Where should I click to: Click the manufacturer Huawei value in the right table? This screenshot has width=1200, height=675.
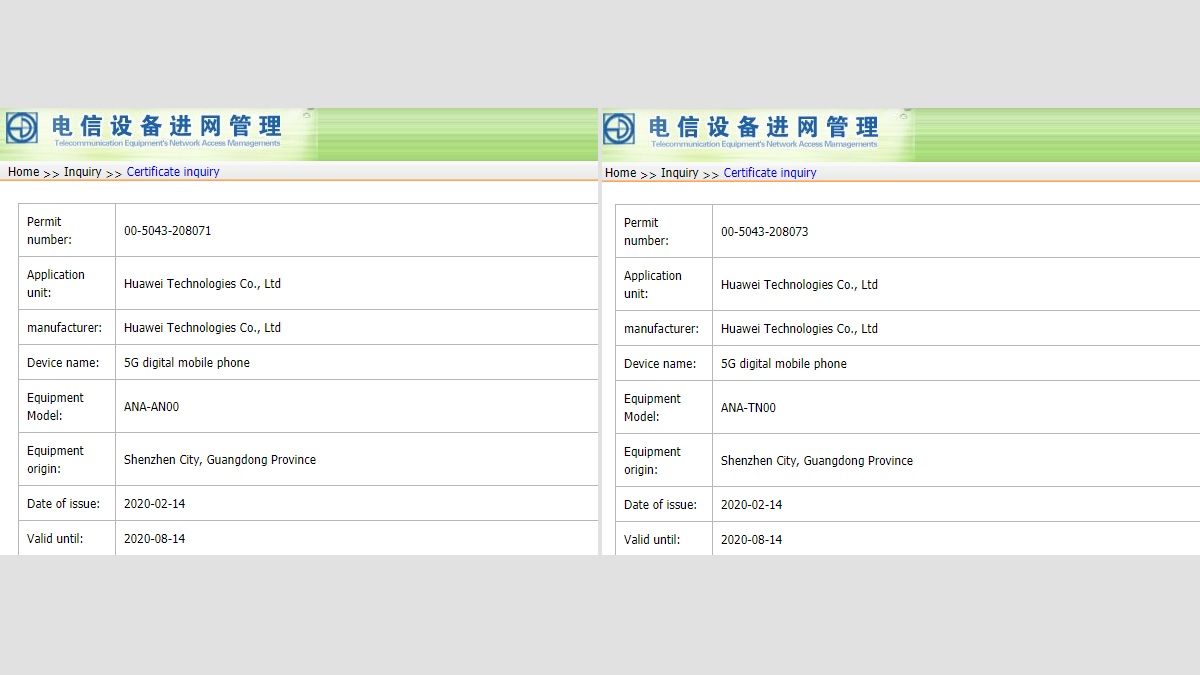click(799, 329)
